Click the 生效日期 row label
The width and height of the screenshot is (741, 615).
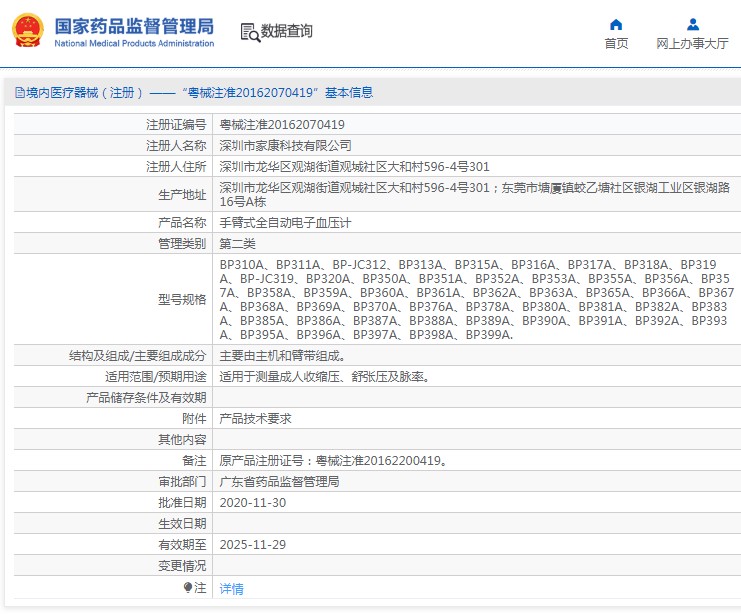pos(182,524)
